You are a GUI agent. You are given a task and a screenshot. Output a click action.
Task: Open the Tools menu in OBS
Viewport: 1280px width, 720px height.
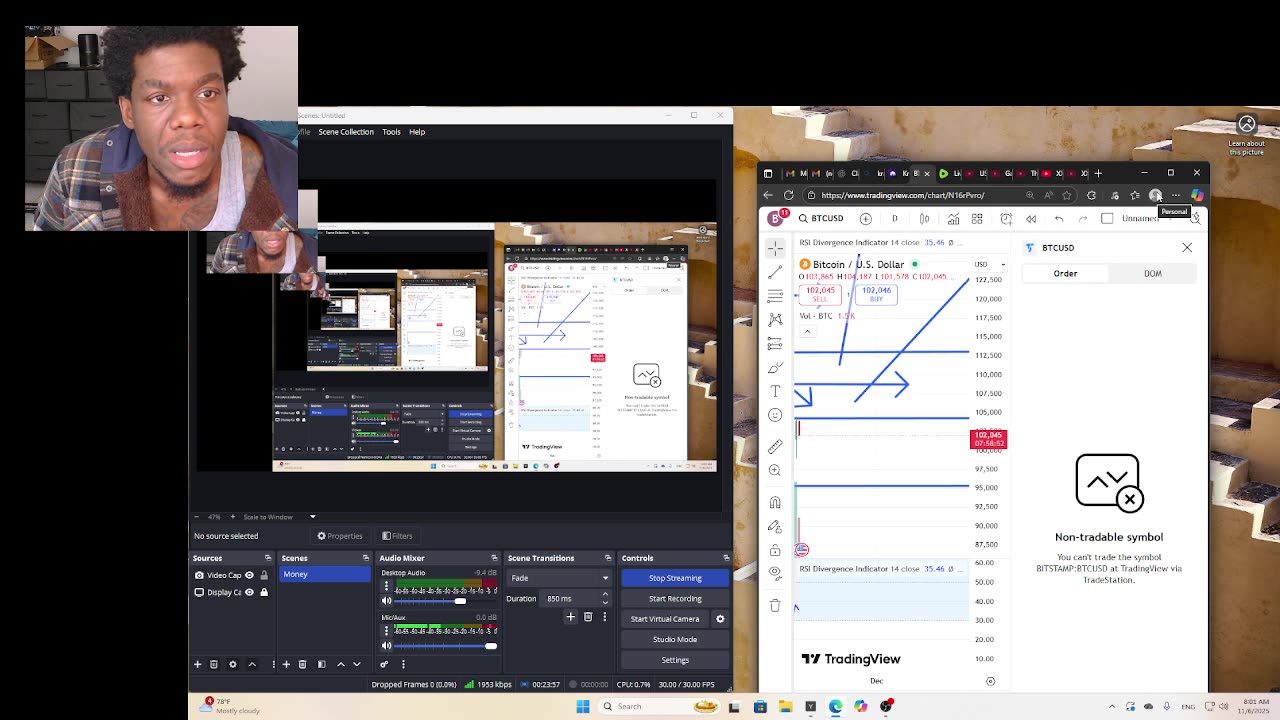(391, 132)
